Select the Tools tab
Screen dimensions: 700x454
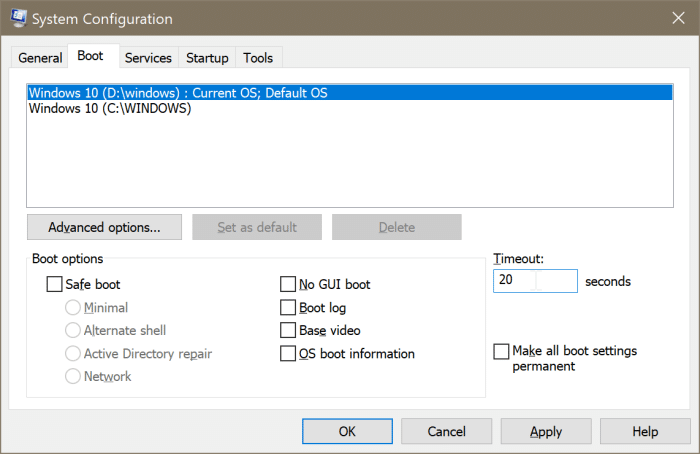(258, 58)
